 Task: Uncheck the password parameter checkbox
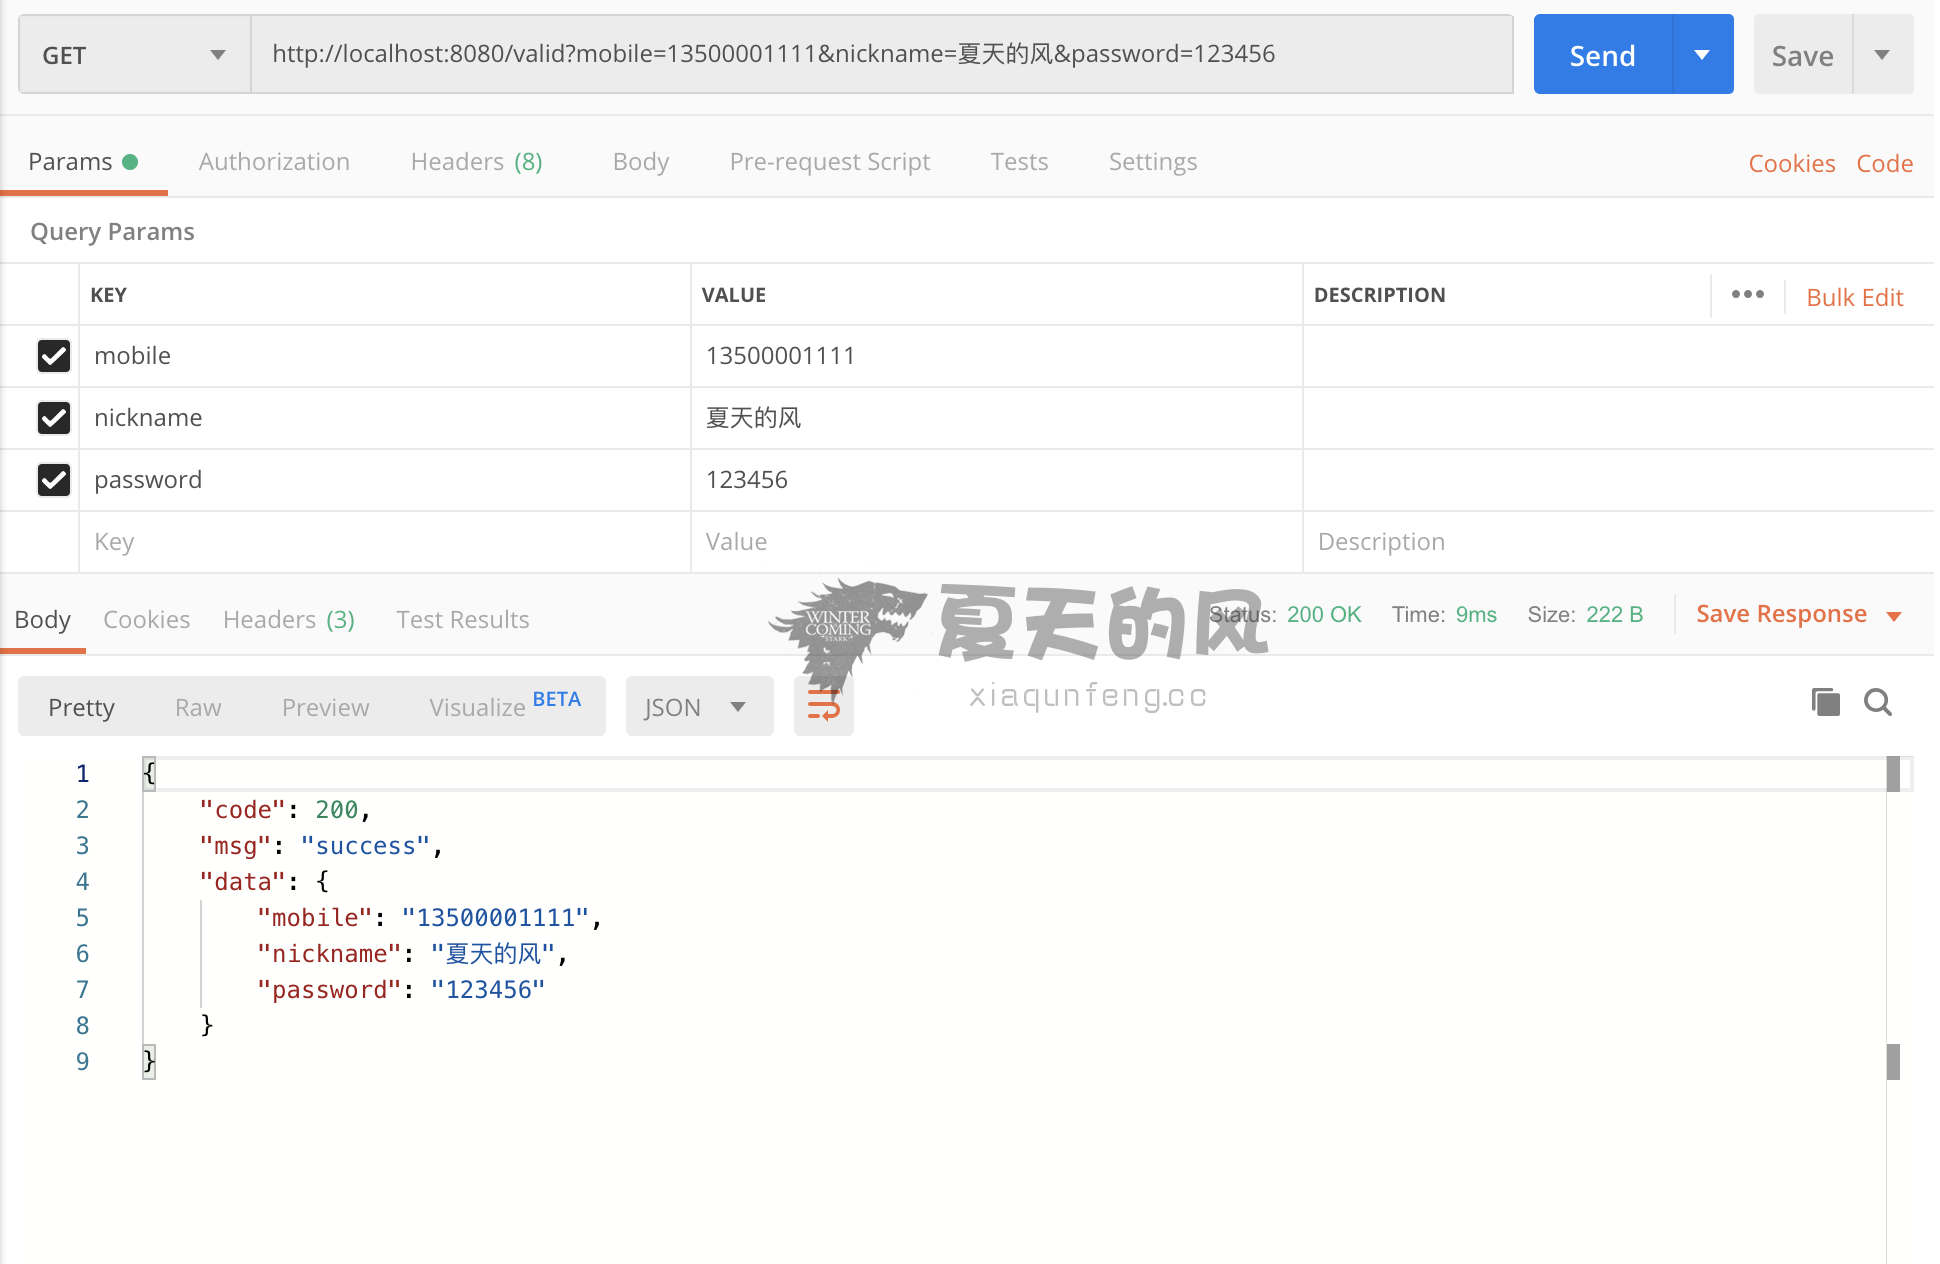54,480
